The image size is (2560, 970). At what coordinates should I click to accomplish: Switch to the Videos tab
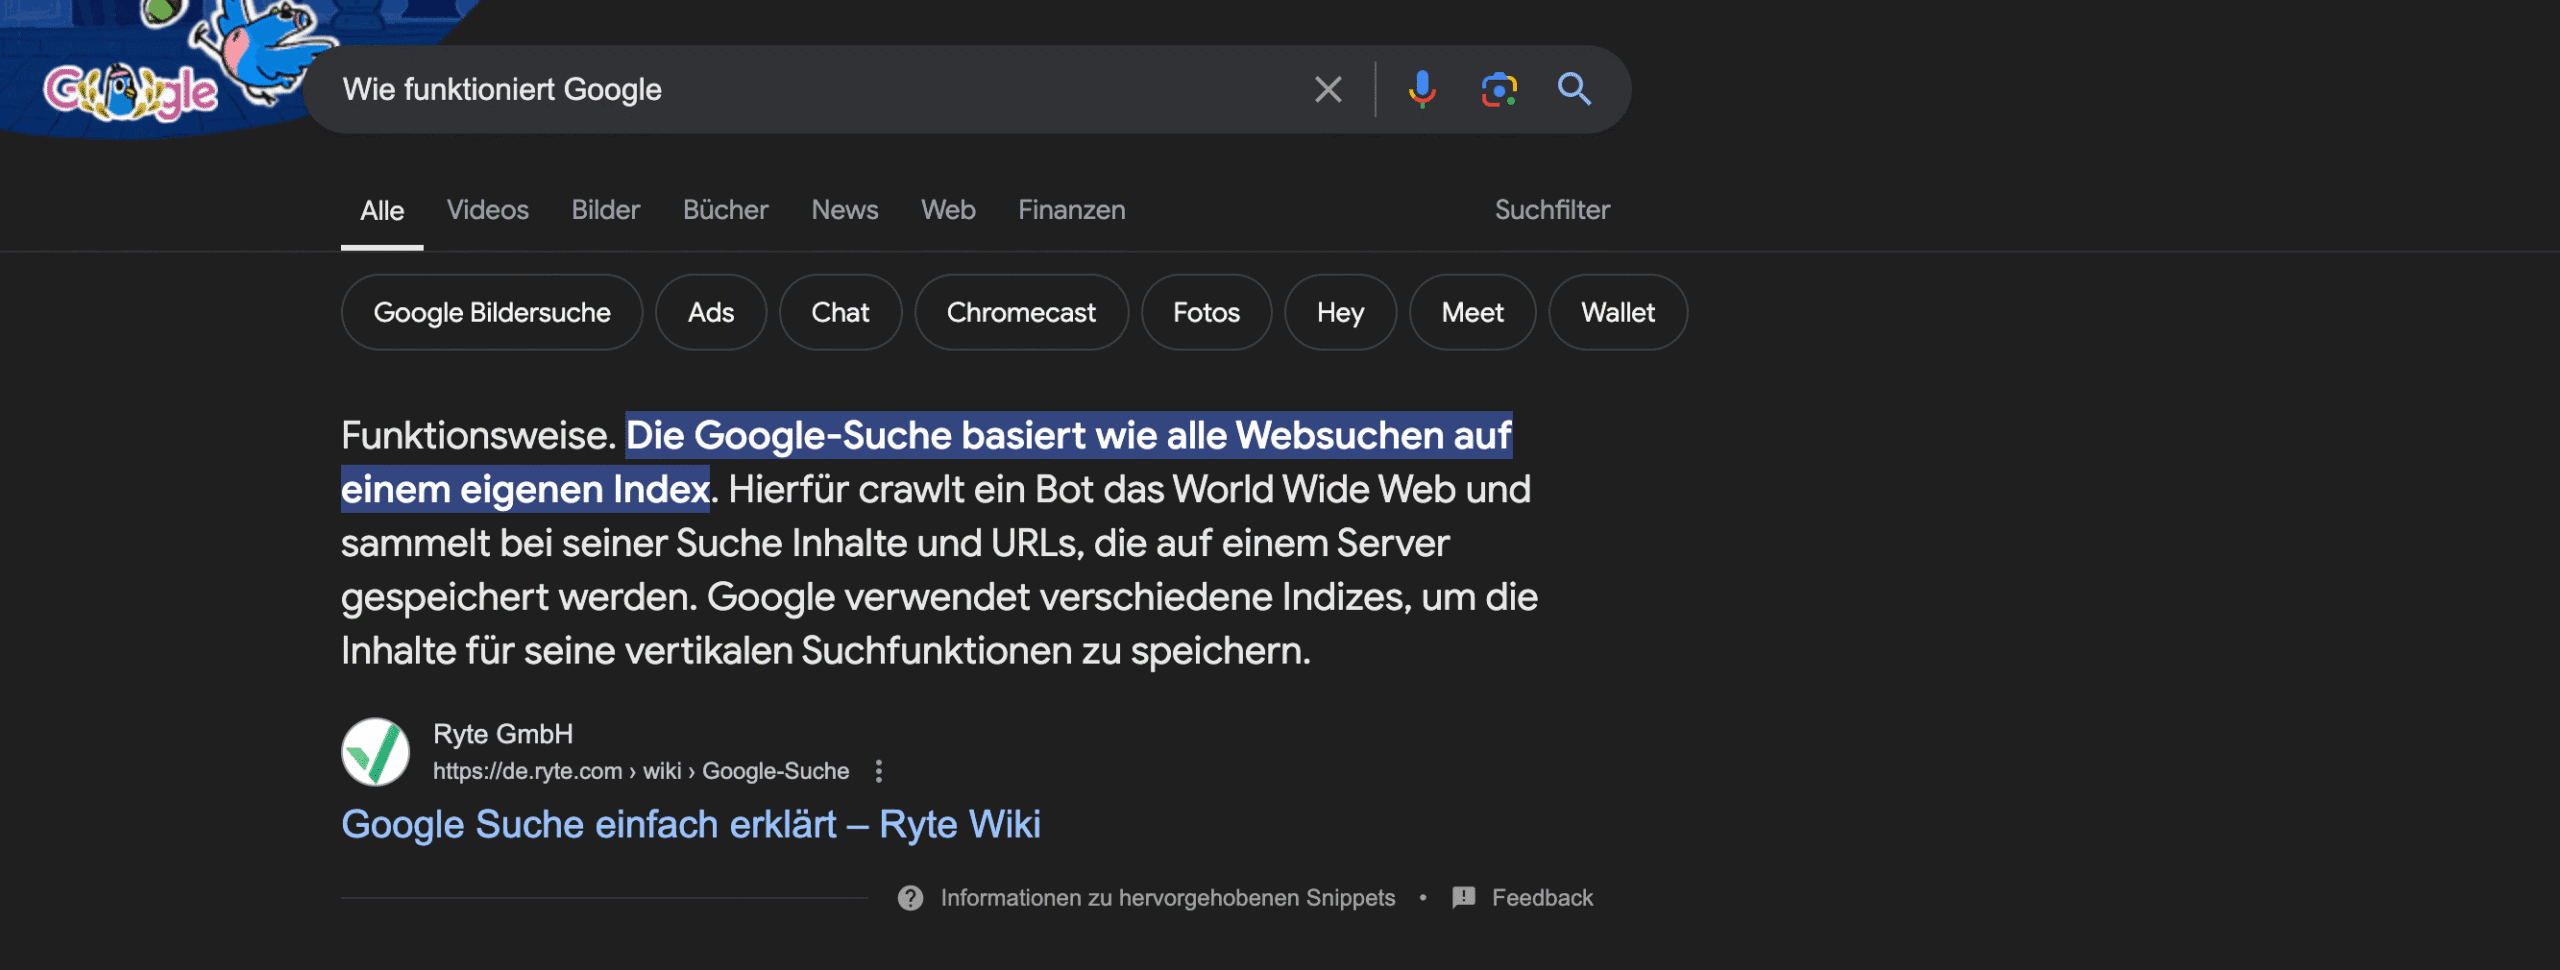coord(488,210)
